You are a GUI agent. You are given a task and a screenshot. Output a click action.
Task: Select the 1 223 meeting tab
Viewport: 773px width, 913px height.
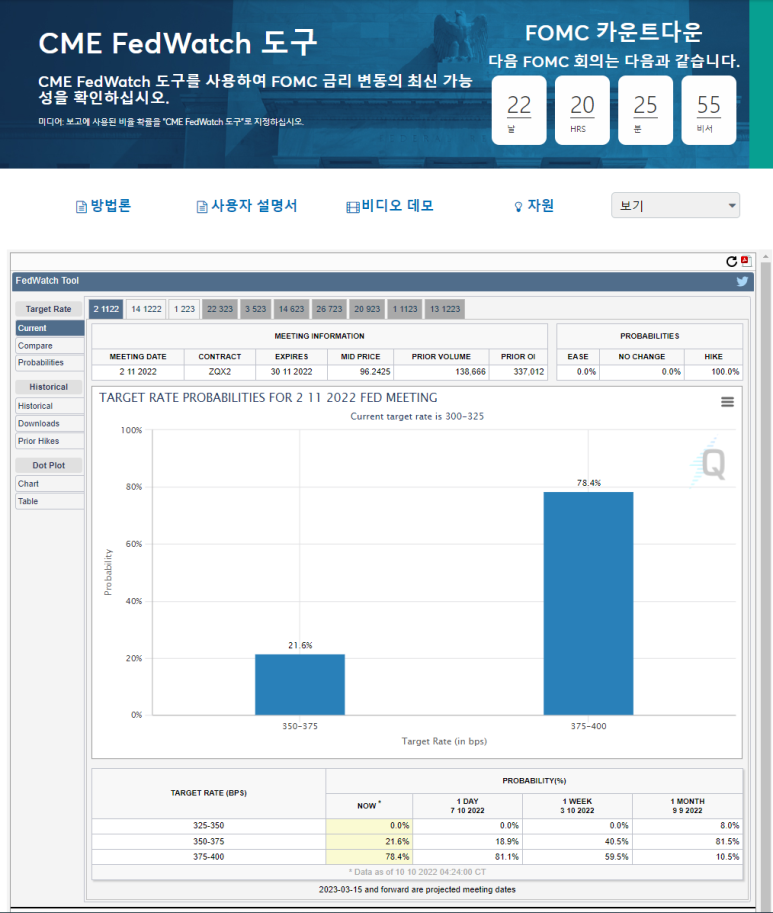[185, 309]
